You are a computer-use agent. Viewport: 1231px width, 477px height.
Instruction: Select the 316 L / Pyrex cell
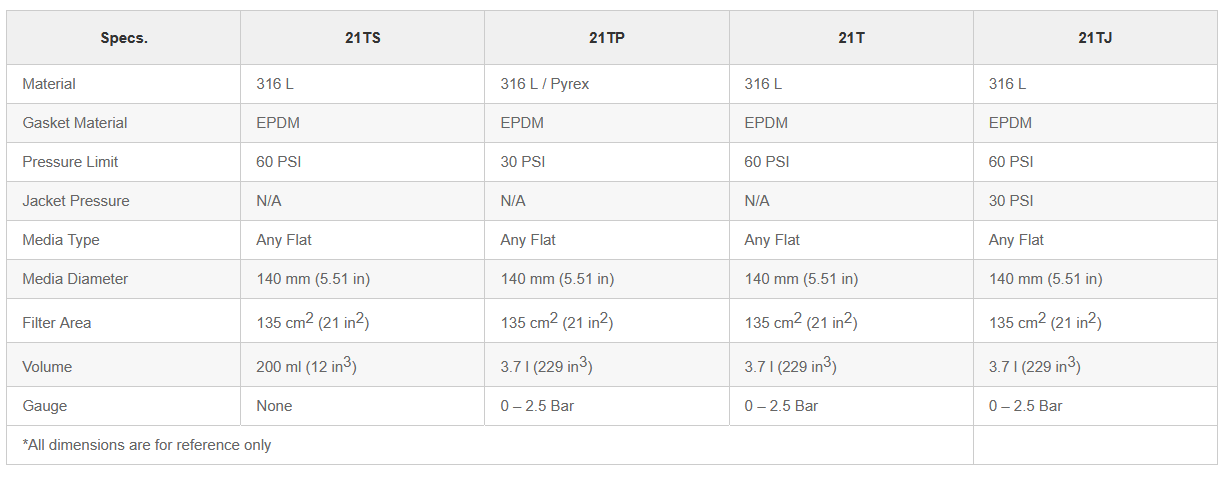tap(545, 84)
